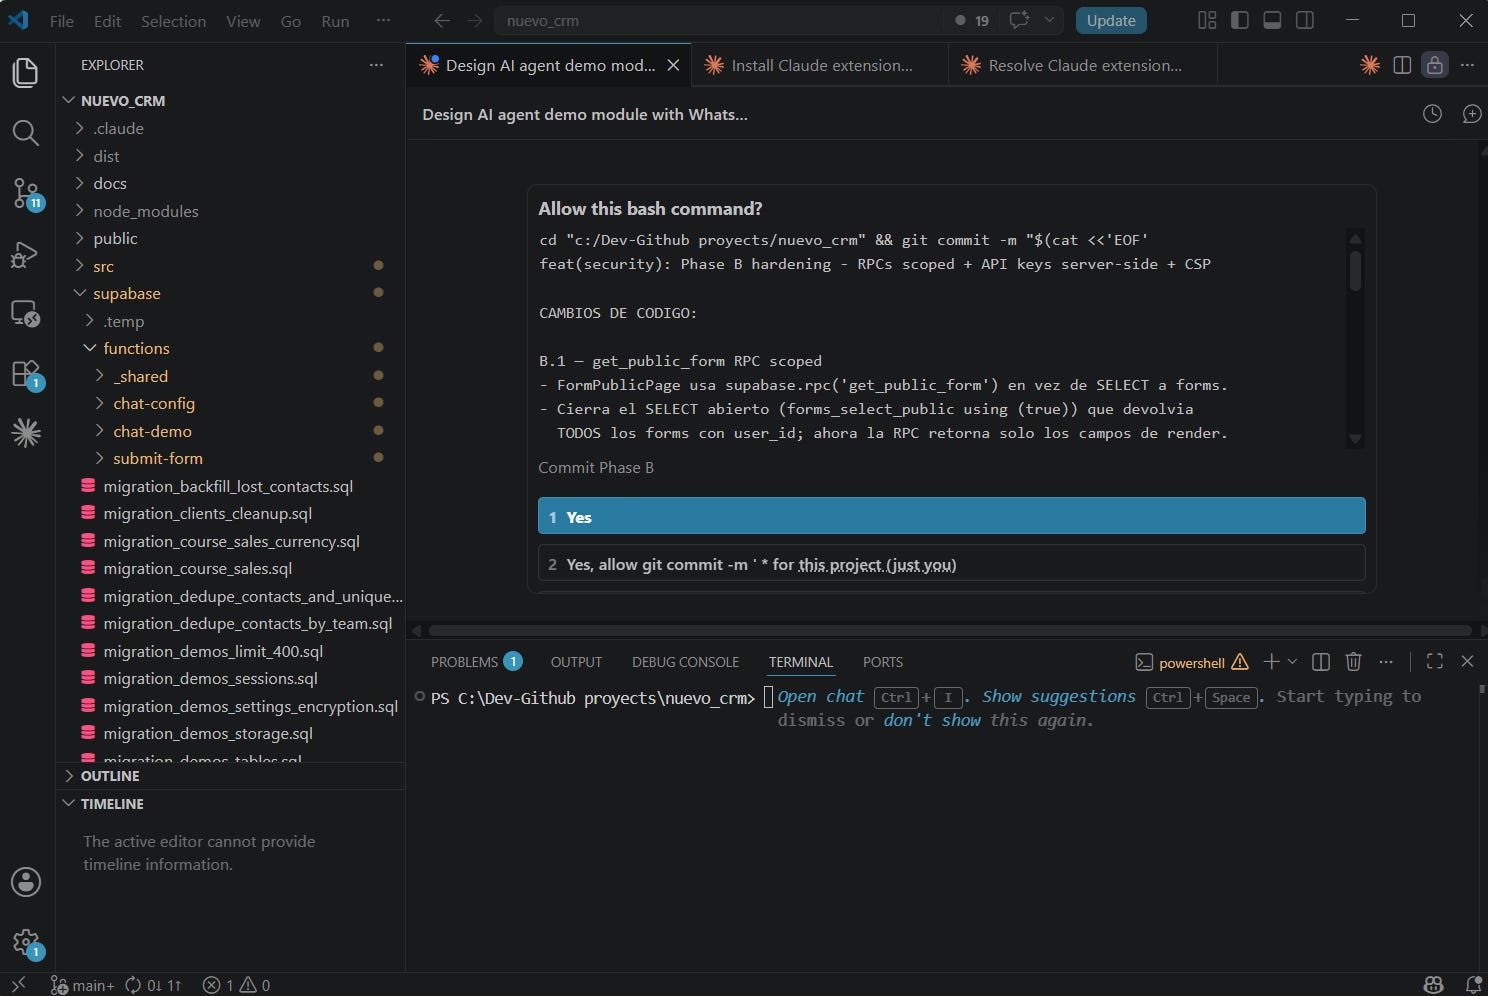1488x996 pixels.
Task: Open the File menu
Action: 62,21
